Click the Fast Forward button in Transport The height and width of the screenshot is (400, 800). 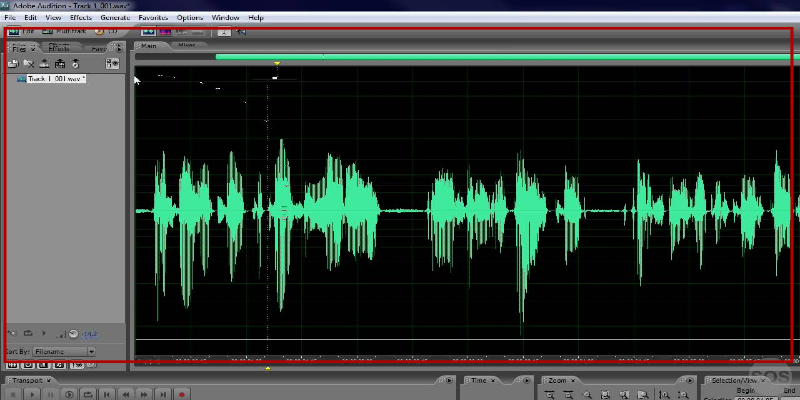tap(144, 395)
